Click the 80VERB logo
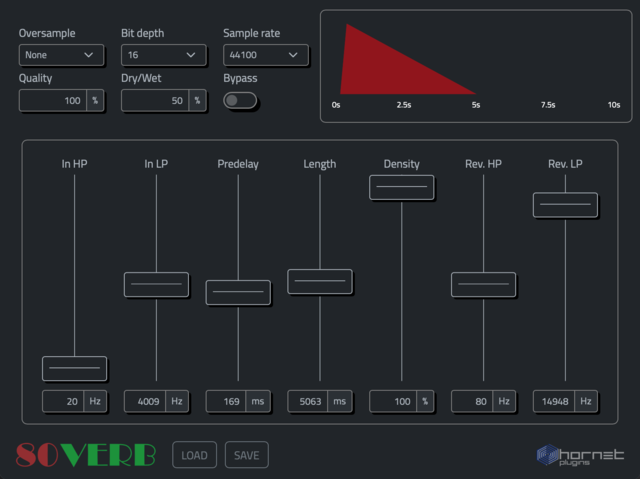Image resolution: width=640 pixels, height=479 pixels. coord(86,455)
